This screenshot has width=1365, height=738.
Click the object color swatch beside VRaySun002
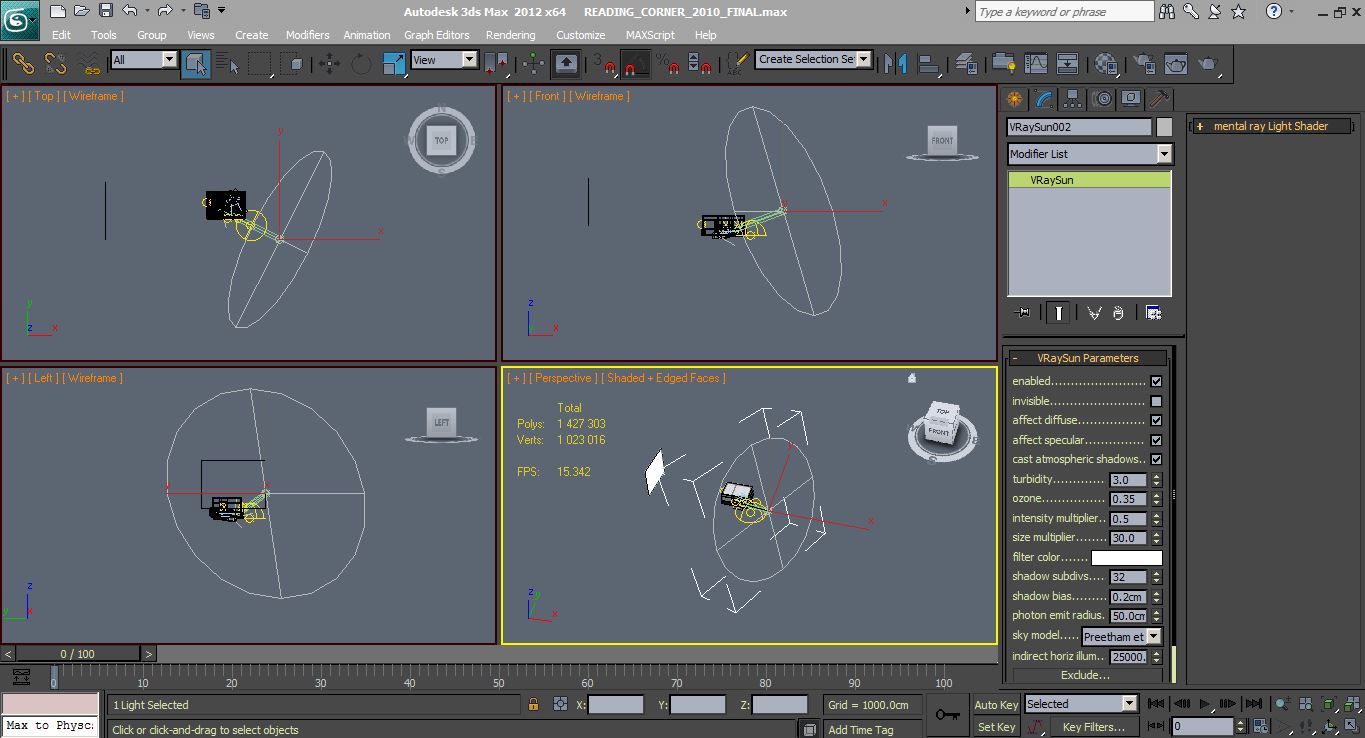[x=1164, y=127]
